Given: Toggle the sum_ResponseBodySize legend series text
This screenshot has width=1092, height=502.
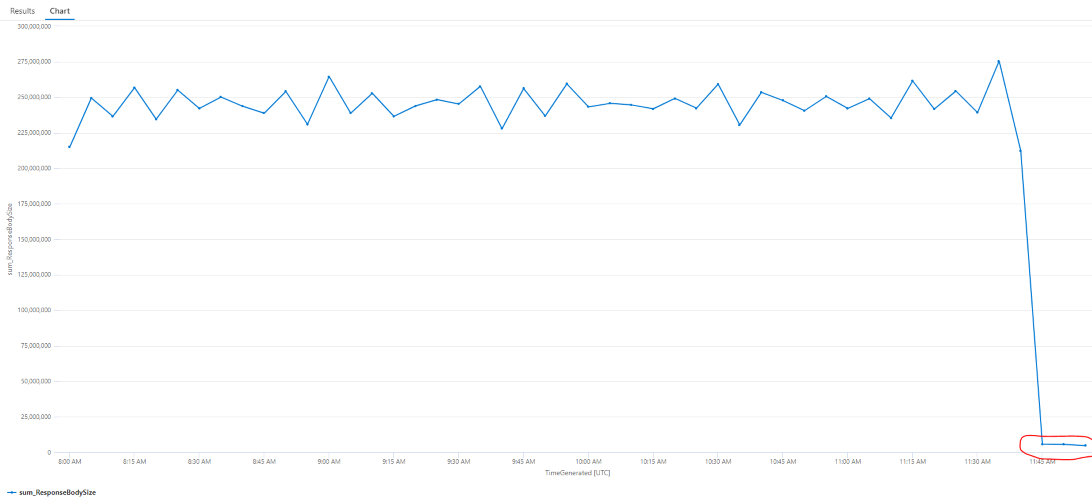Looking at the screenshot, I should pyautogui.click(x=57, y=492).
